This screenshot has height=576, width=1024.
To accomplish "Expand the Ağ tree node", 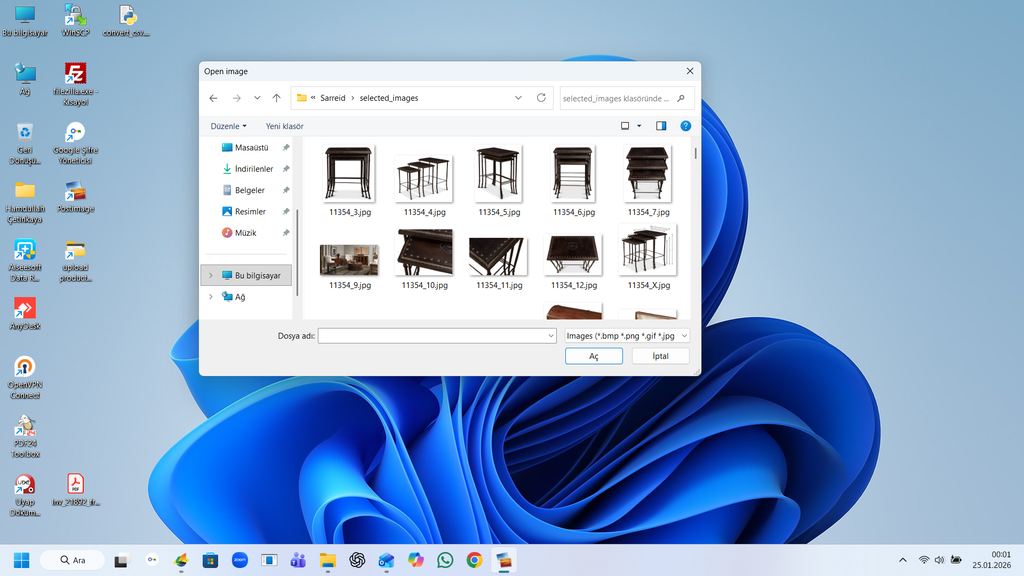I will pos(210,296).
